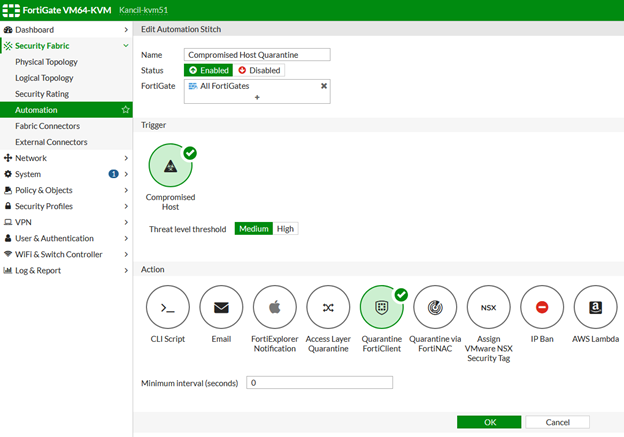The height and width of the screenshot is (437, 624).
Task: Select the AWS Lambda action icon
Action: tap(596, 307)
